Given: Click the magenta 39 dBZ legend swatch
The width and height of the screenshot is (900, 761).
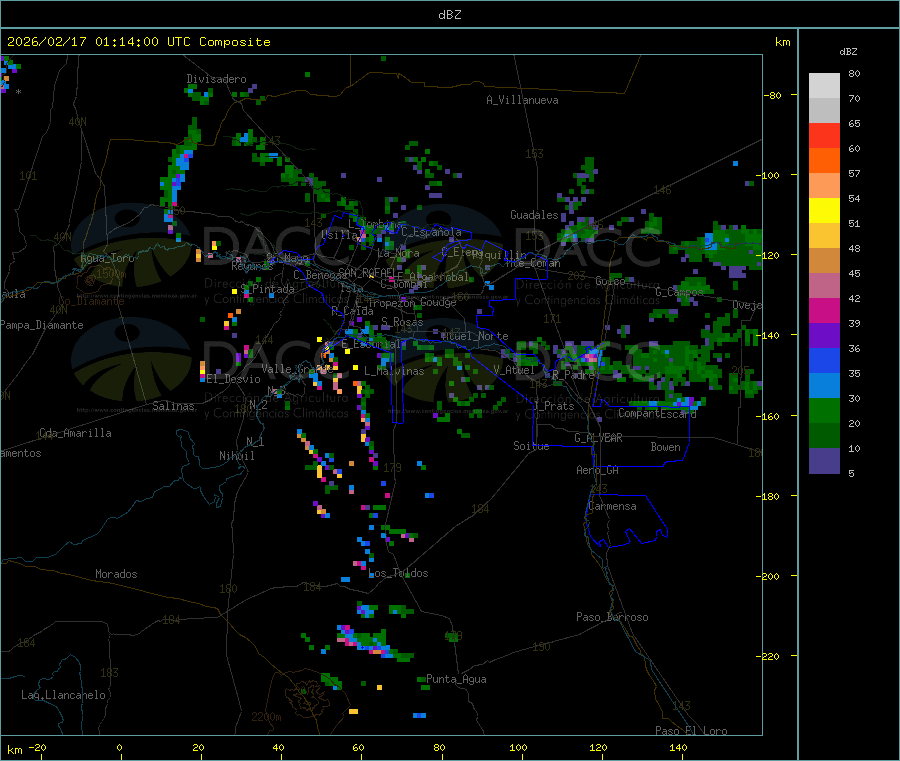Looking at the screenshot, I should [x=824, y=310].
